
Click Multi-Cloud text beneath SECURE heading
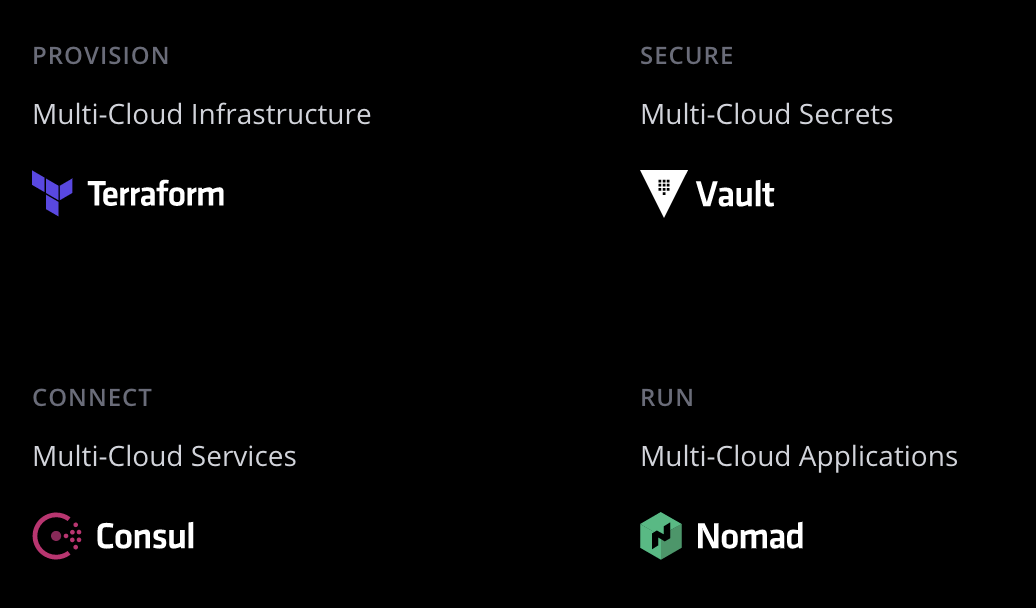coord(716,114)
